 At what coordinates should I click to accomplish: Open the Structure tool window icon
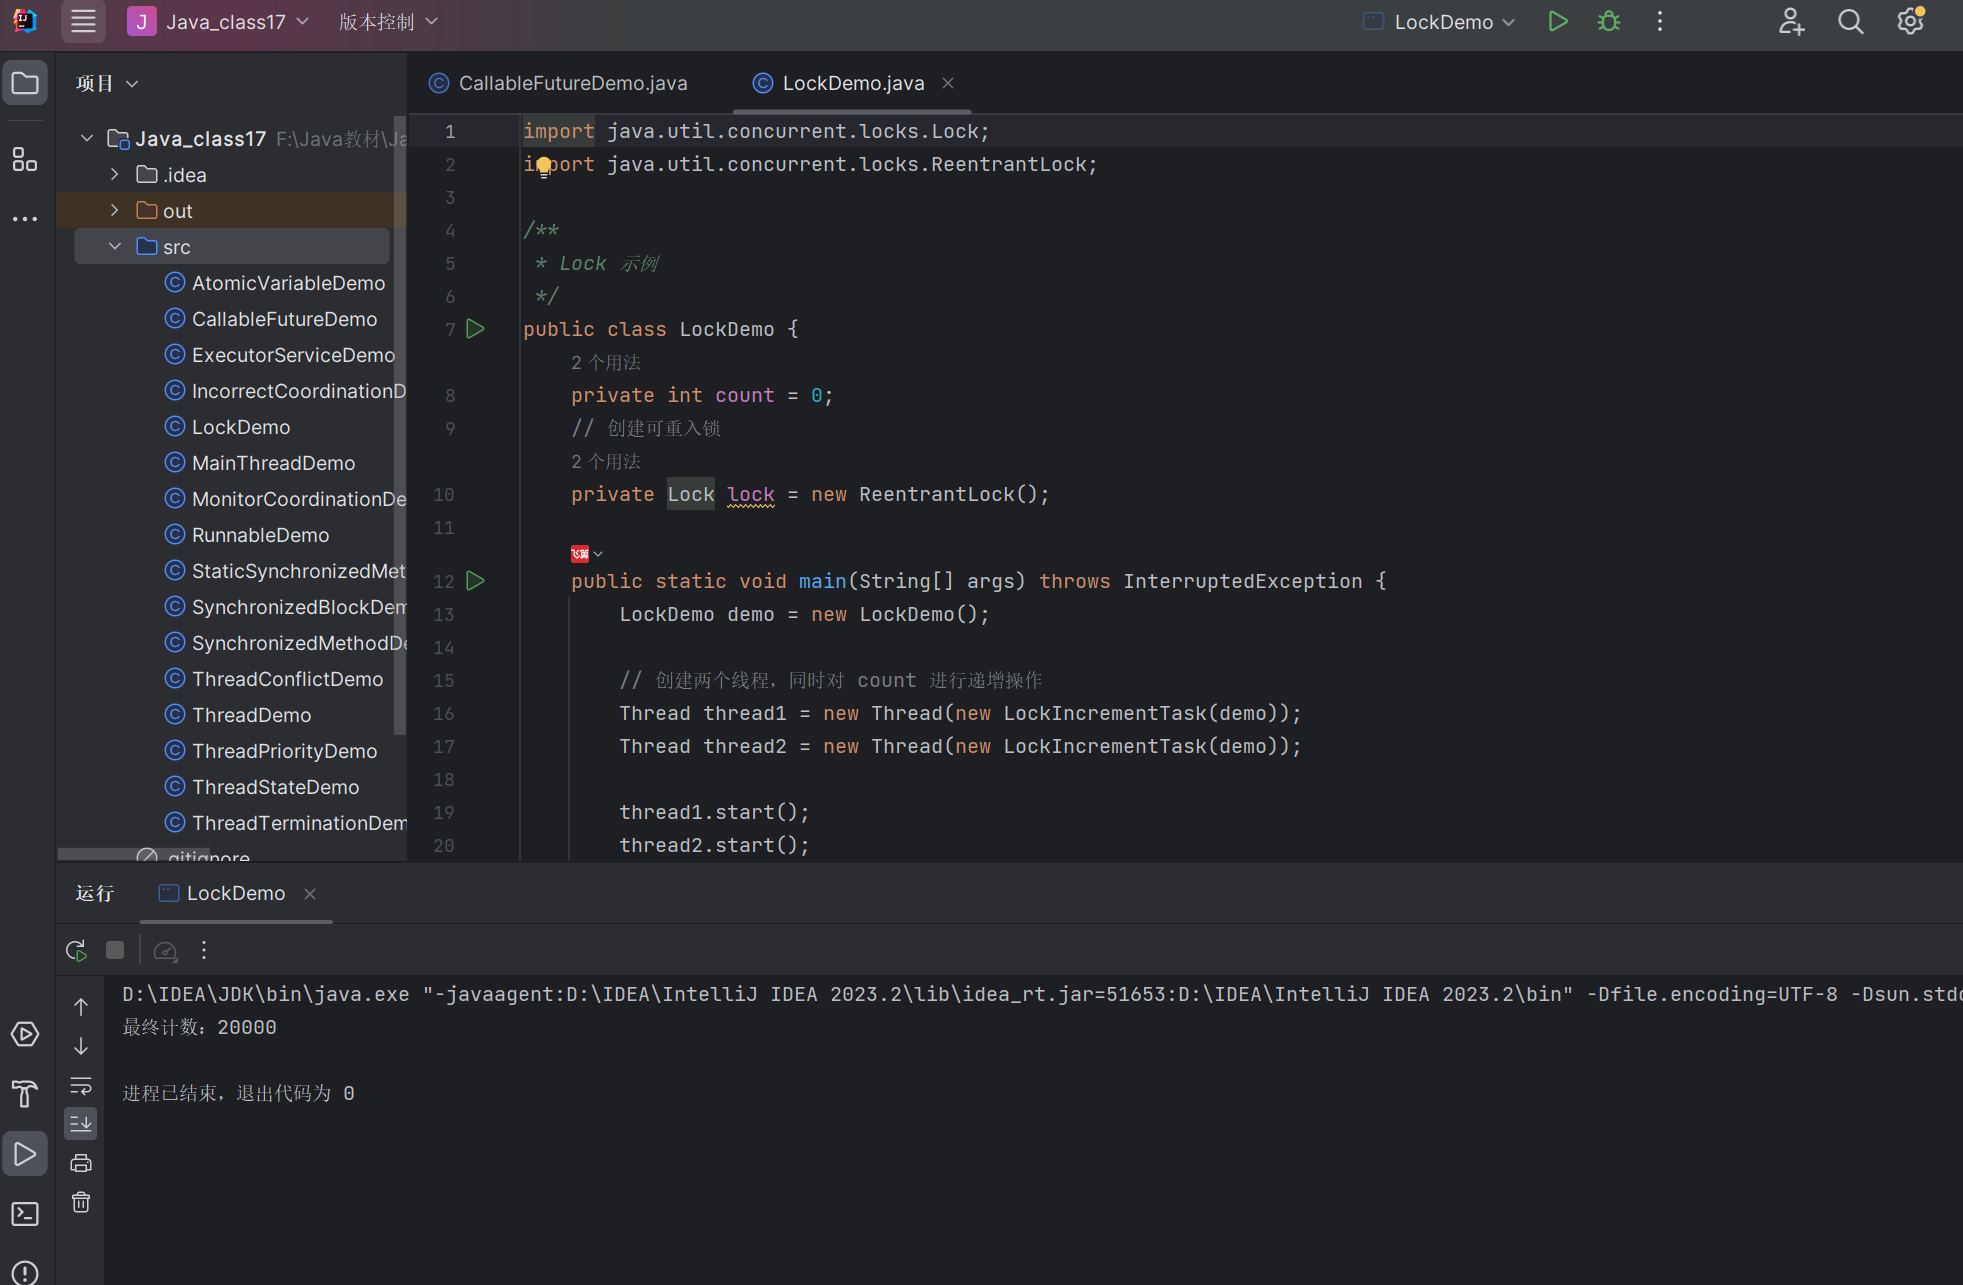pyautogui.click(x=25, y=159)
